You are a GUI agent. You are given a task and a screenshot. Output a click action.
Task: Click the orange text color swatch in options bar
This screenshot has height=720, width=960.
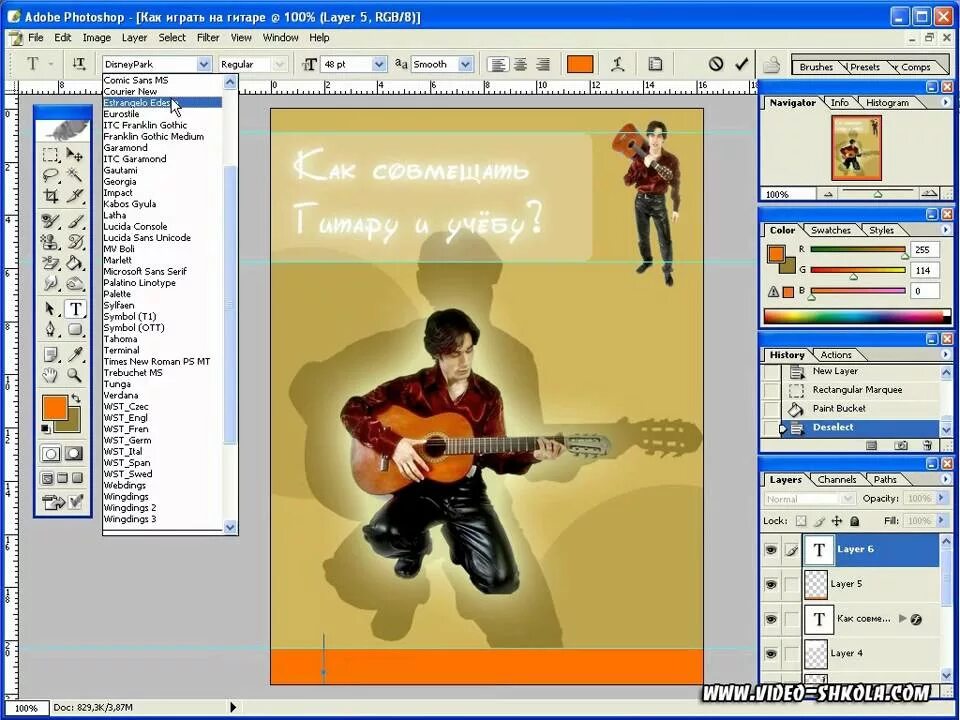pyautogui.click(x=580, y=64)
